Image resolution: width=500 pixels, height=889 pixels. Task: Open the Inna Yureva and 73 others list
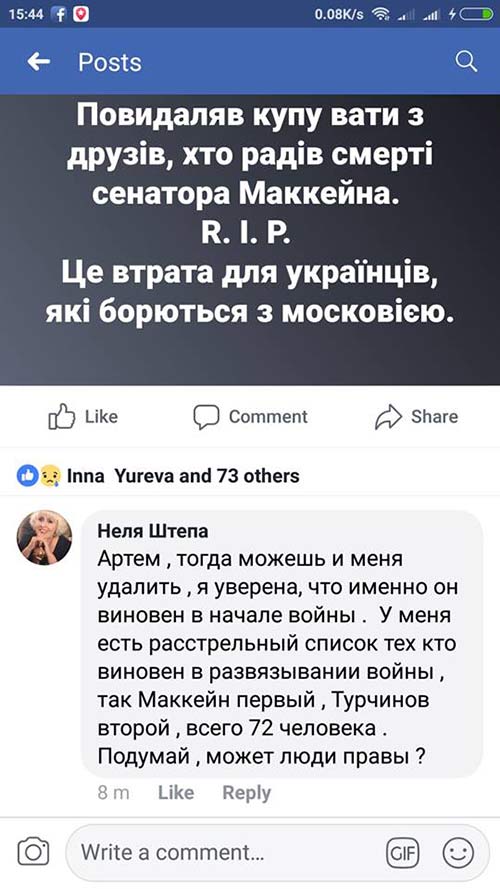(x=183, y=476)
